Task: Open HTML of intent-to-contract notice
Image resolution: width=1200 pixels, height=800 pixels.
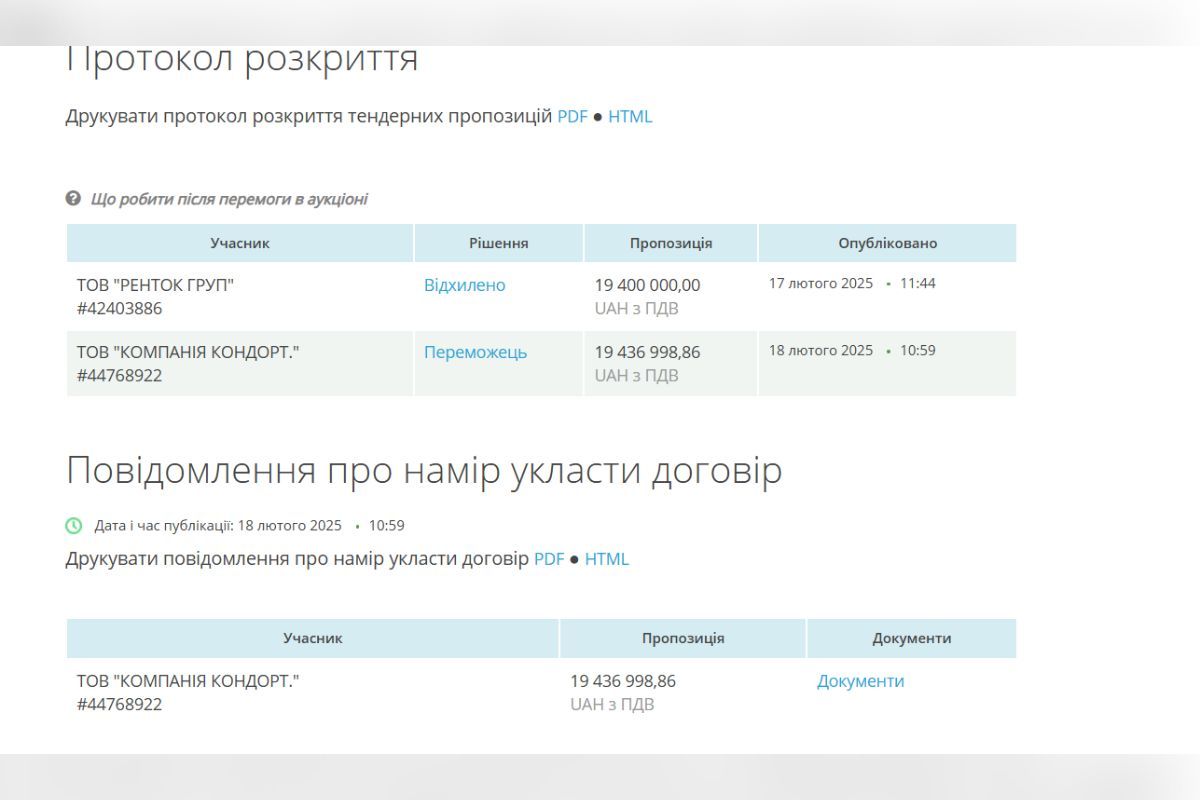Action: click(608, 558)
